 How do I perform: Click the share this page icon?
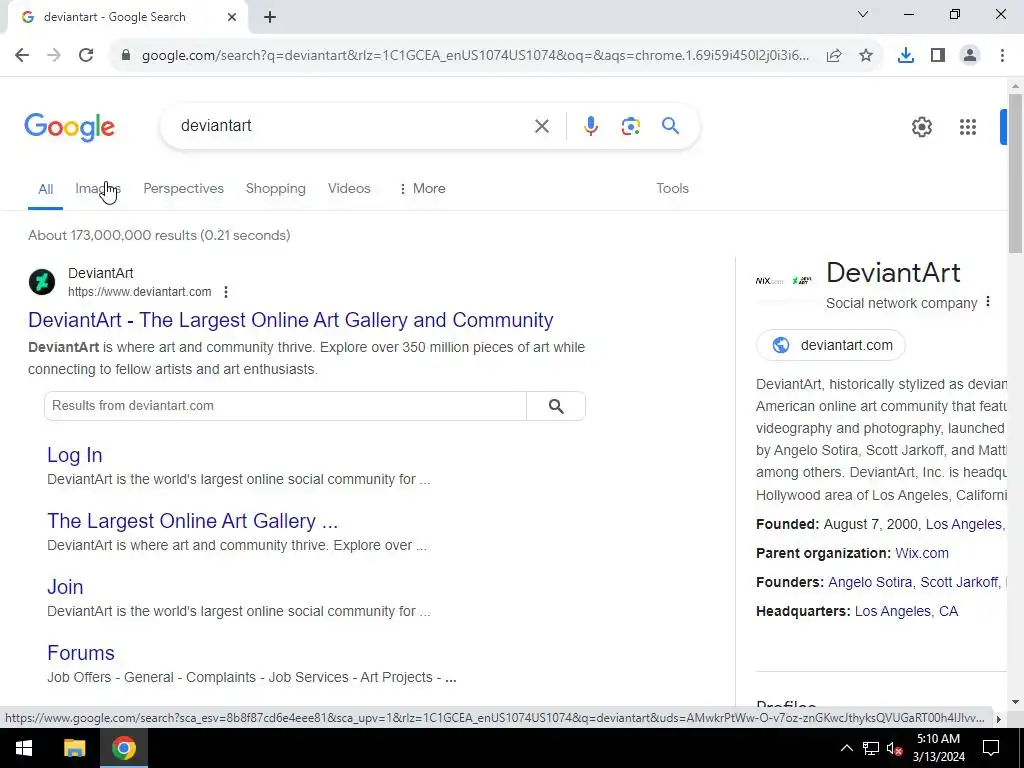click(834, 56)
